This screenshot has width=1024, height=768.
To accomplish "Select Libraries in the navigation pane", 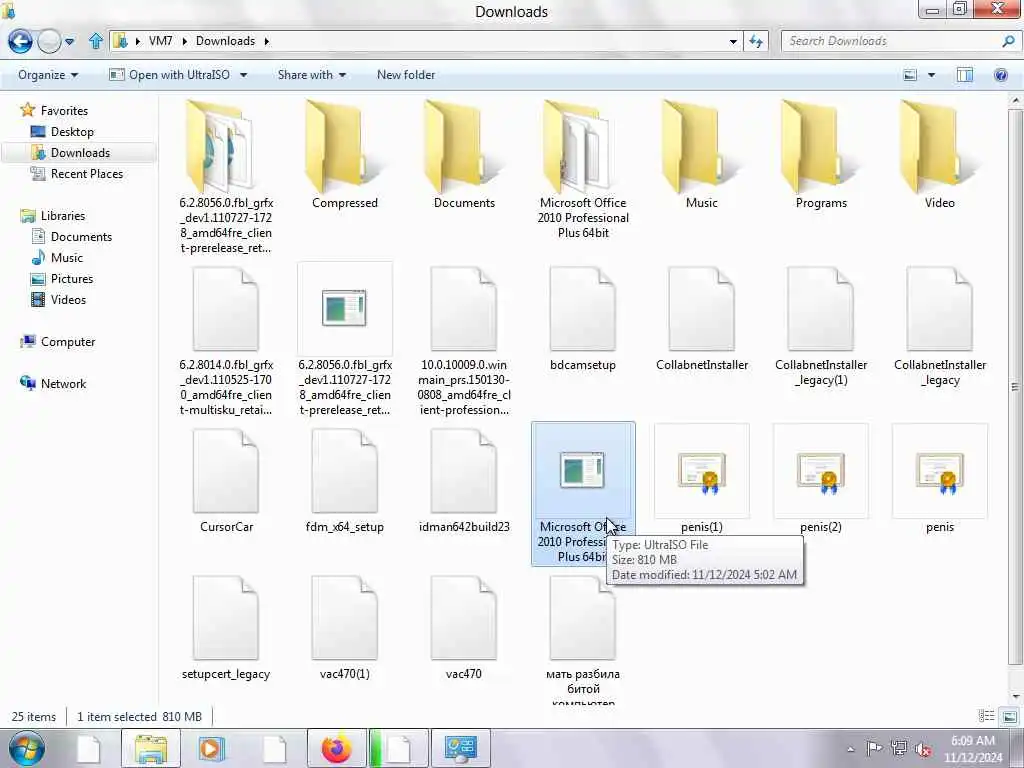I will point(54,216).
